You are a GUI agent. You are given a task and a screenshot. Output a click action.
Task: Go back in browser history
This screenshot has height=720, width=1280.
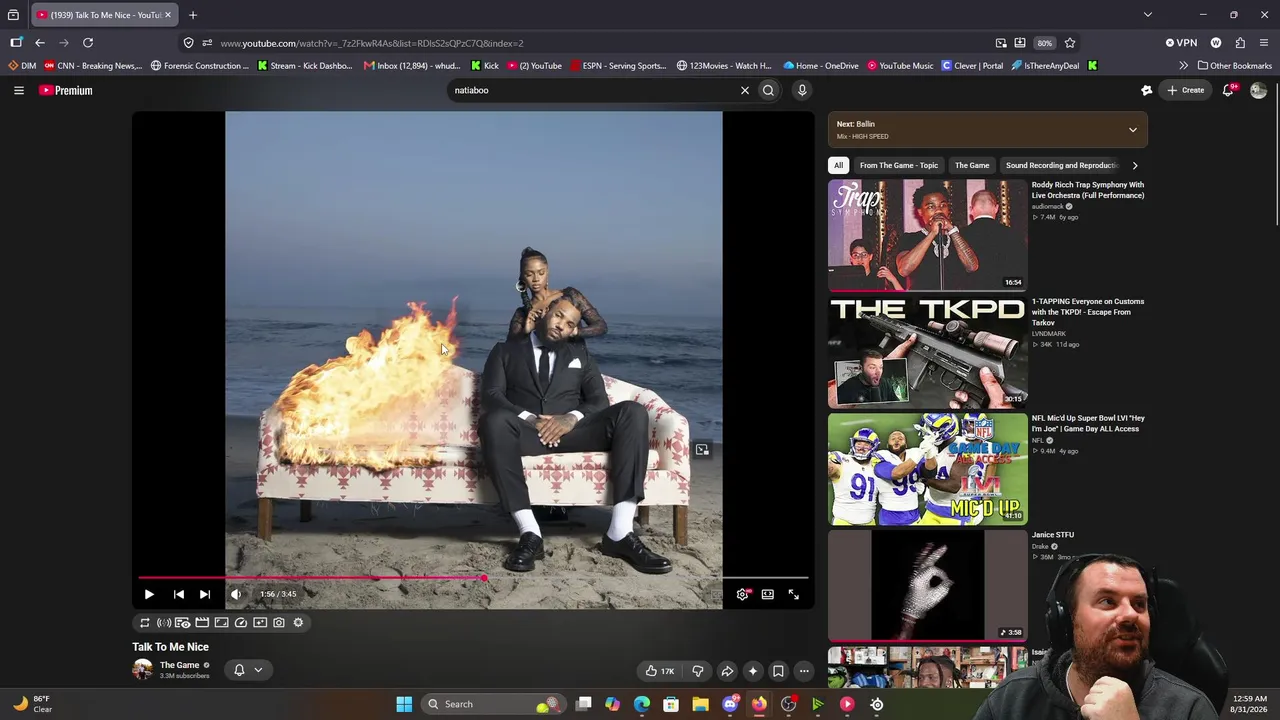coord(40,43)
